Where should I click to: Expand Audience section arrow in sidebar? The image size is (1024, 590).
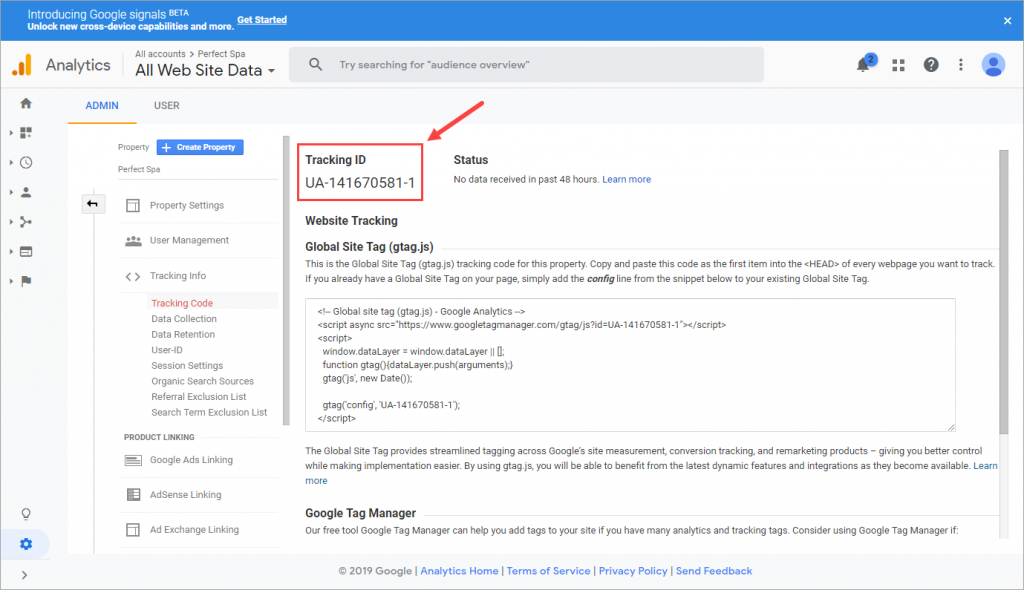pyautogui.click(x=11, y=192)
